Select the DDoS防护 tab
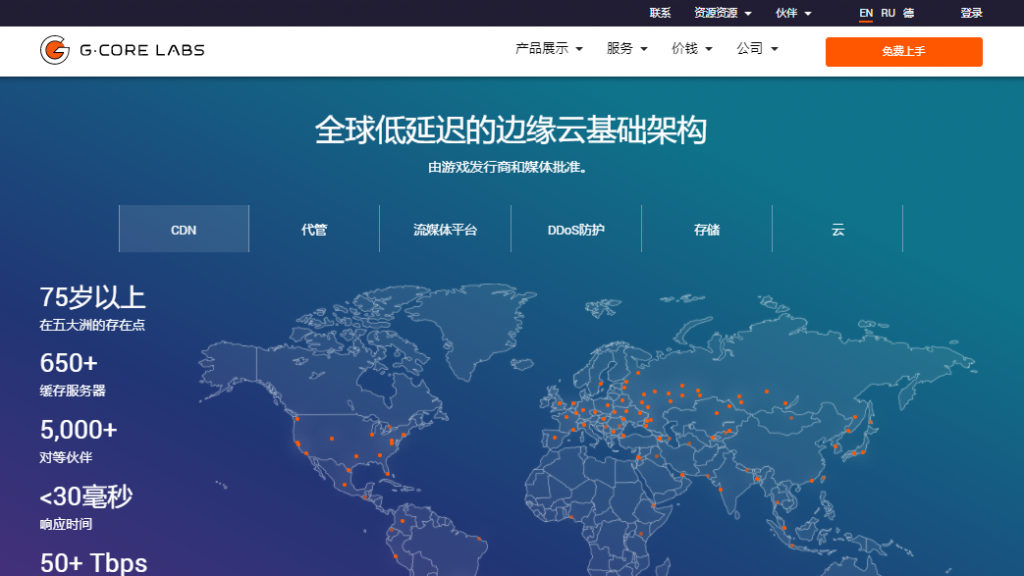 576,229
